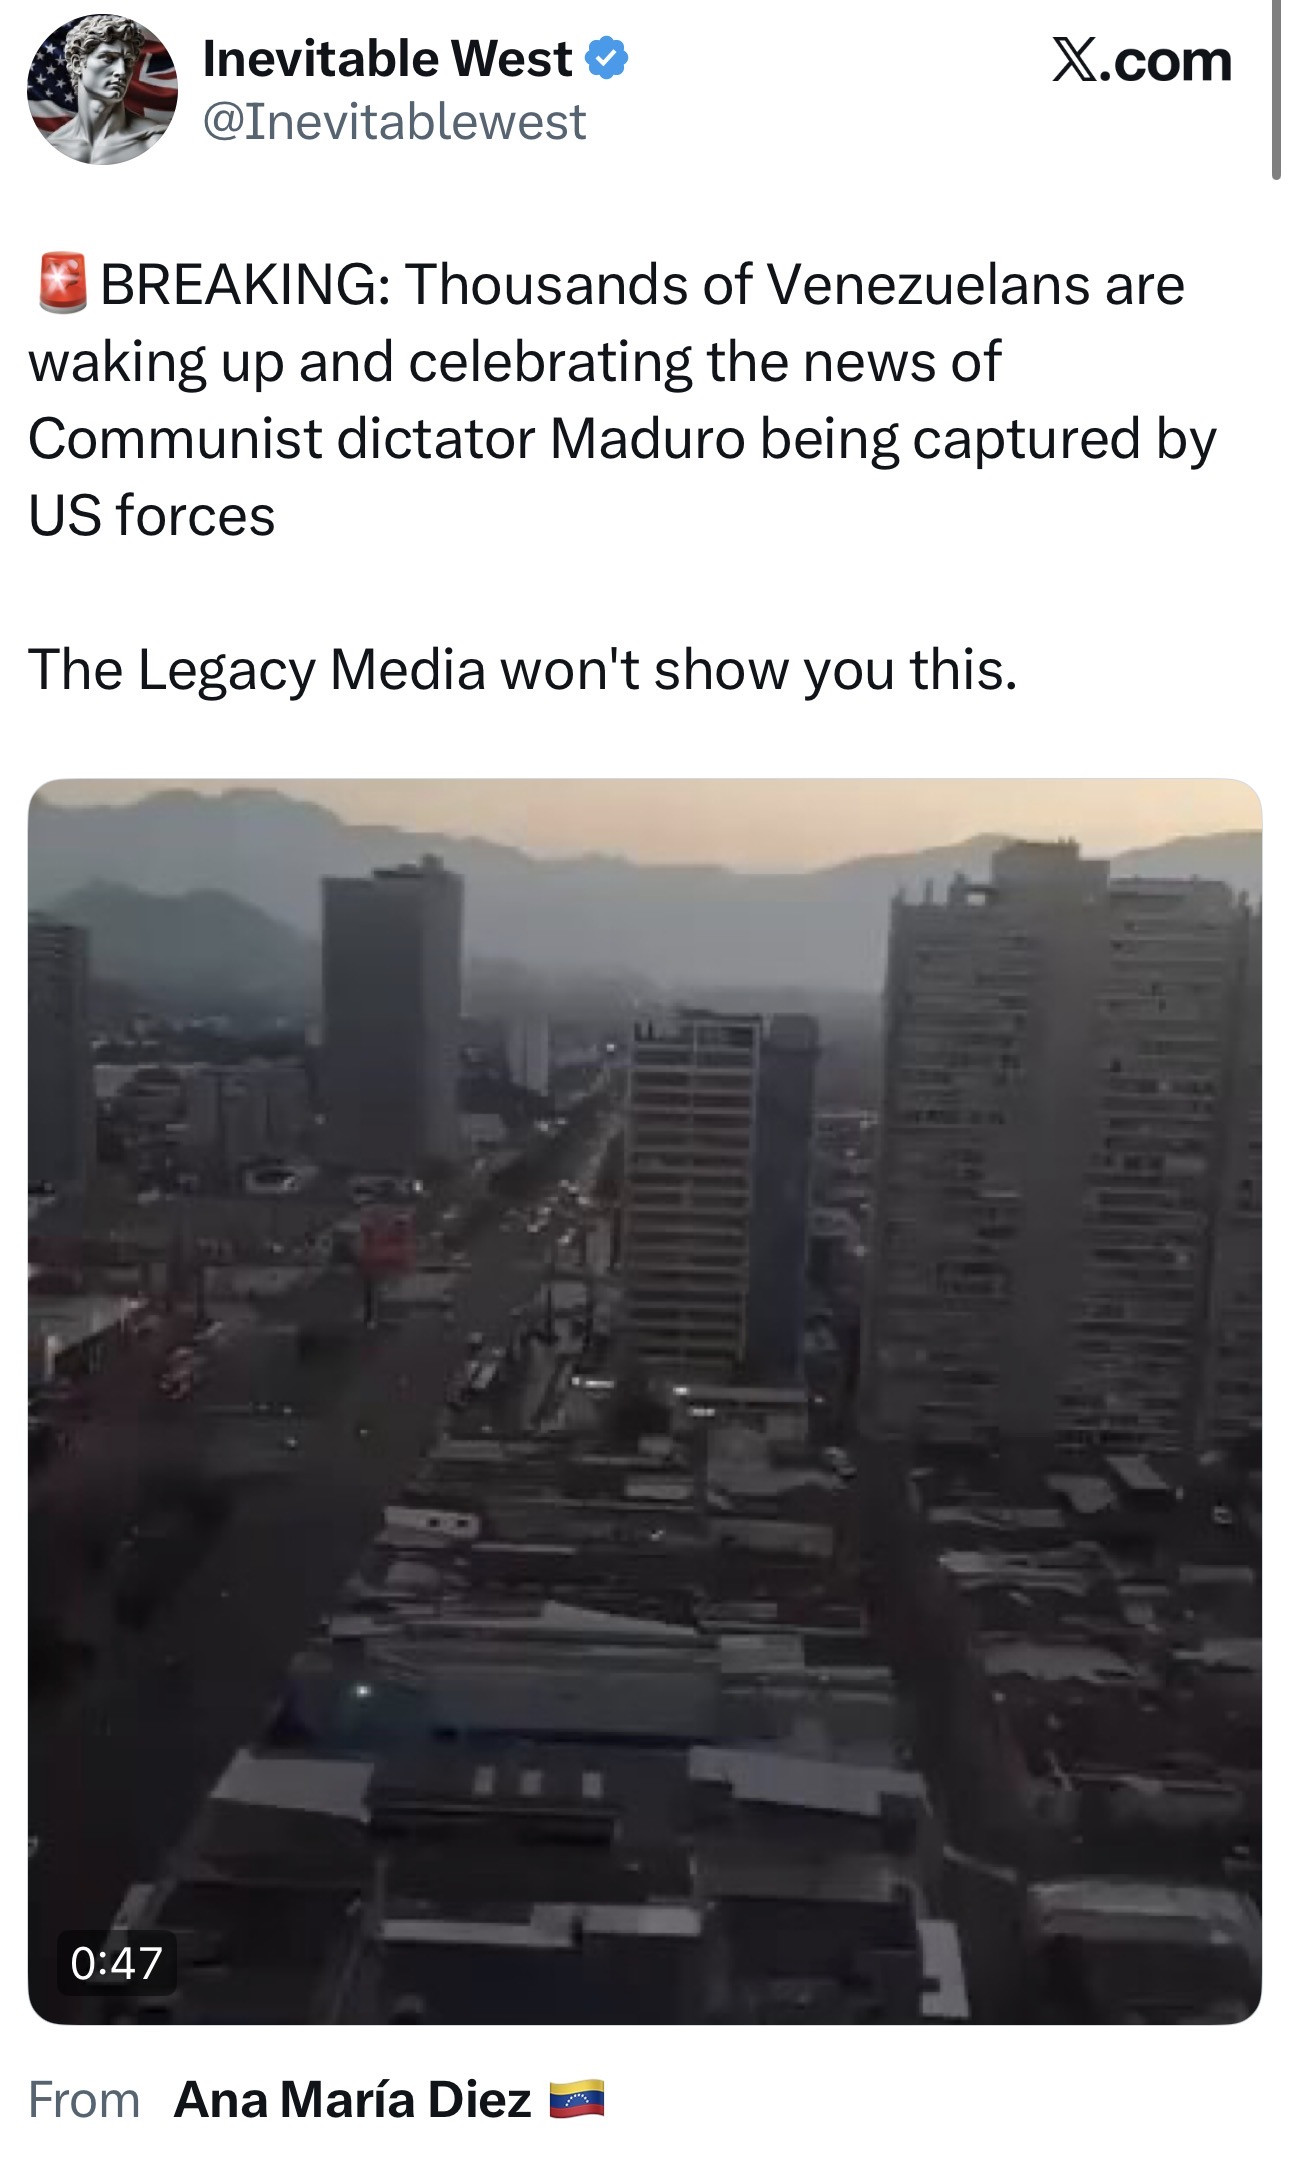Click the 'US forces' text line
This screenshot has width=1290, height=2183.
click(x=152, y=515)
